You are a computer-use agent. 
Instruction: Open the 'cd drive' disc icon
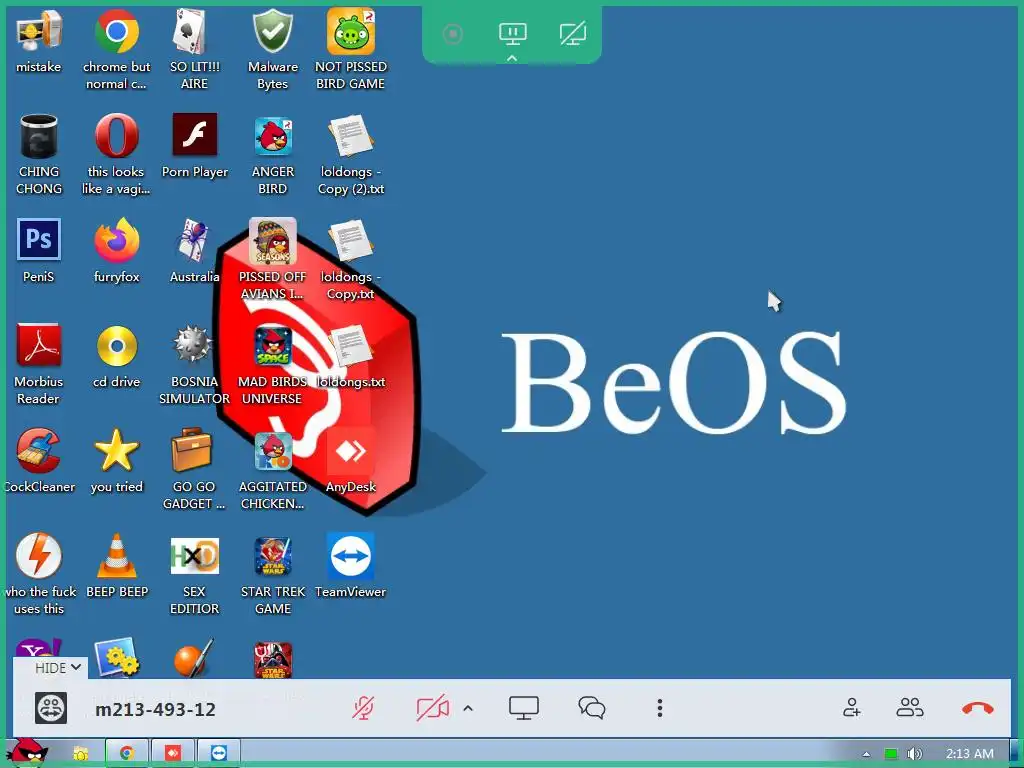click(116, 345)
